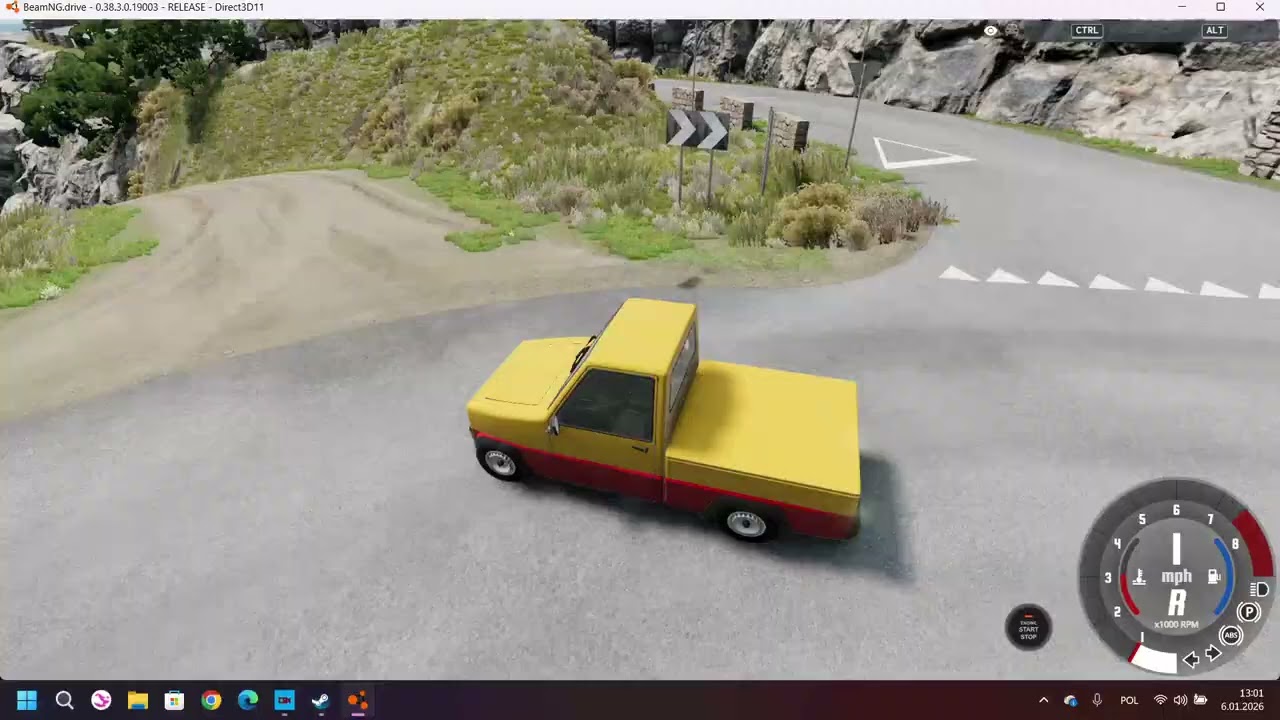Open the screen recorder app on taskbar

284,700
